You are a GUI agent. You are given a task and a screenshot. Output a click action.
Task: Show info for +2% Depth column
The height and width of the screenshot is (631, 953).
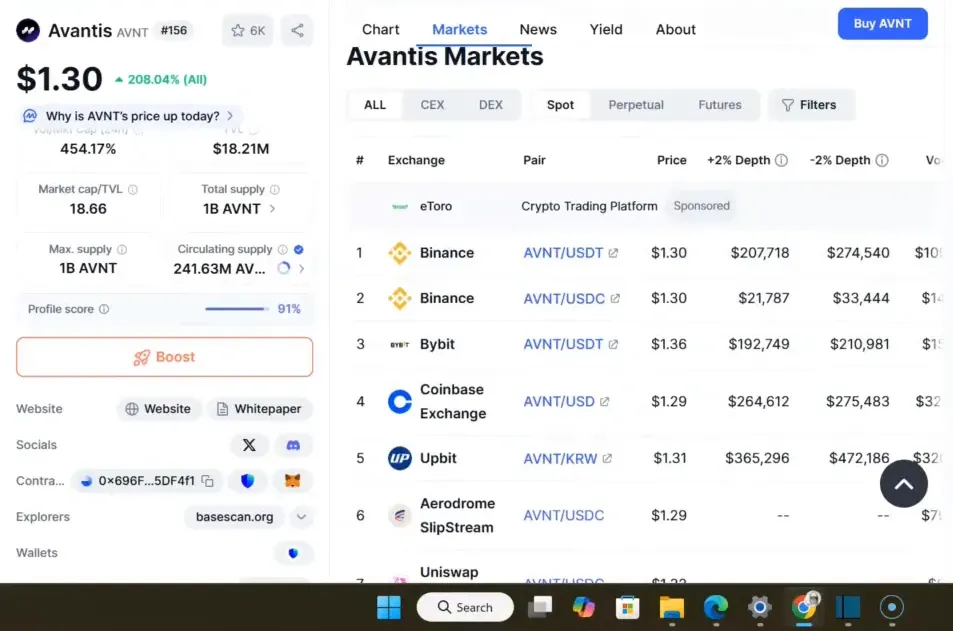click(782, 160)
